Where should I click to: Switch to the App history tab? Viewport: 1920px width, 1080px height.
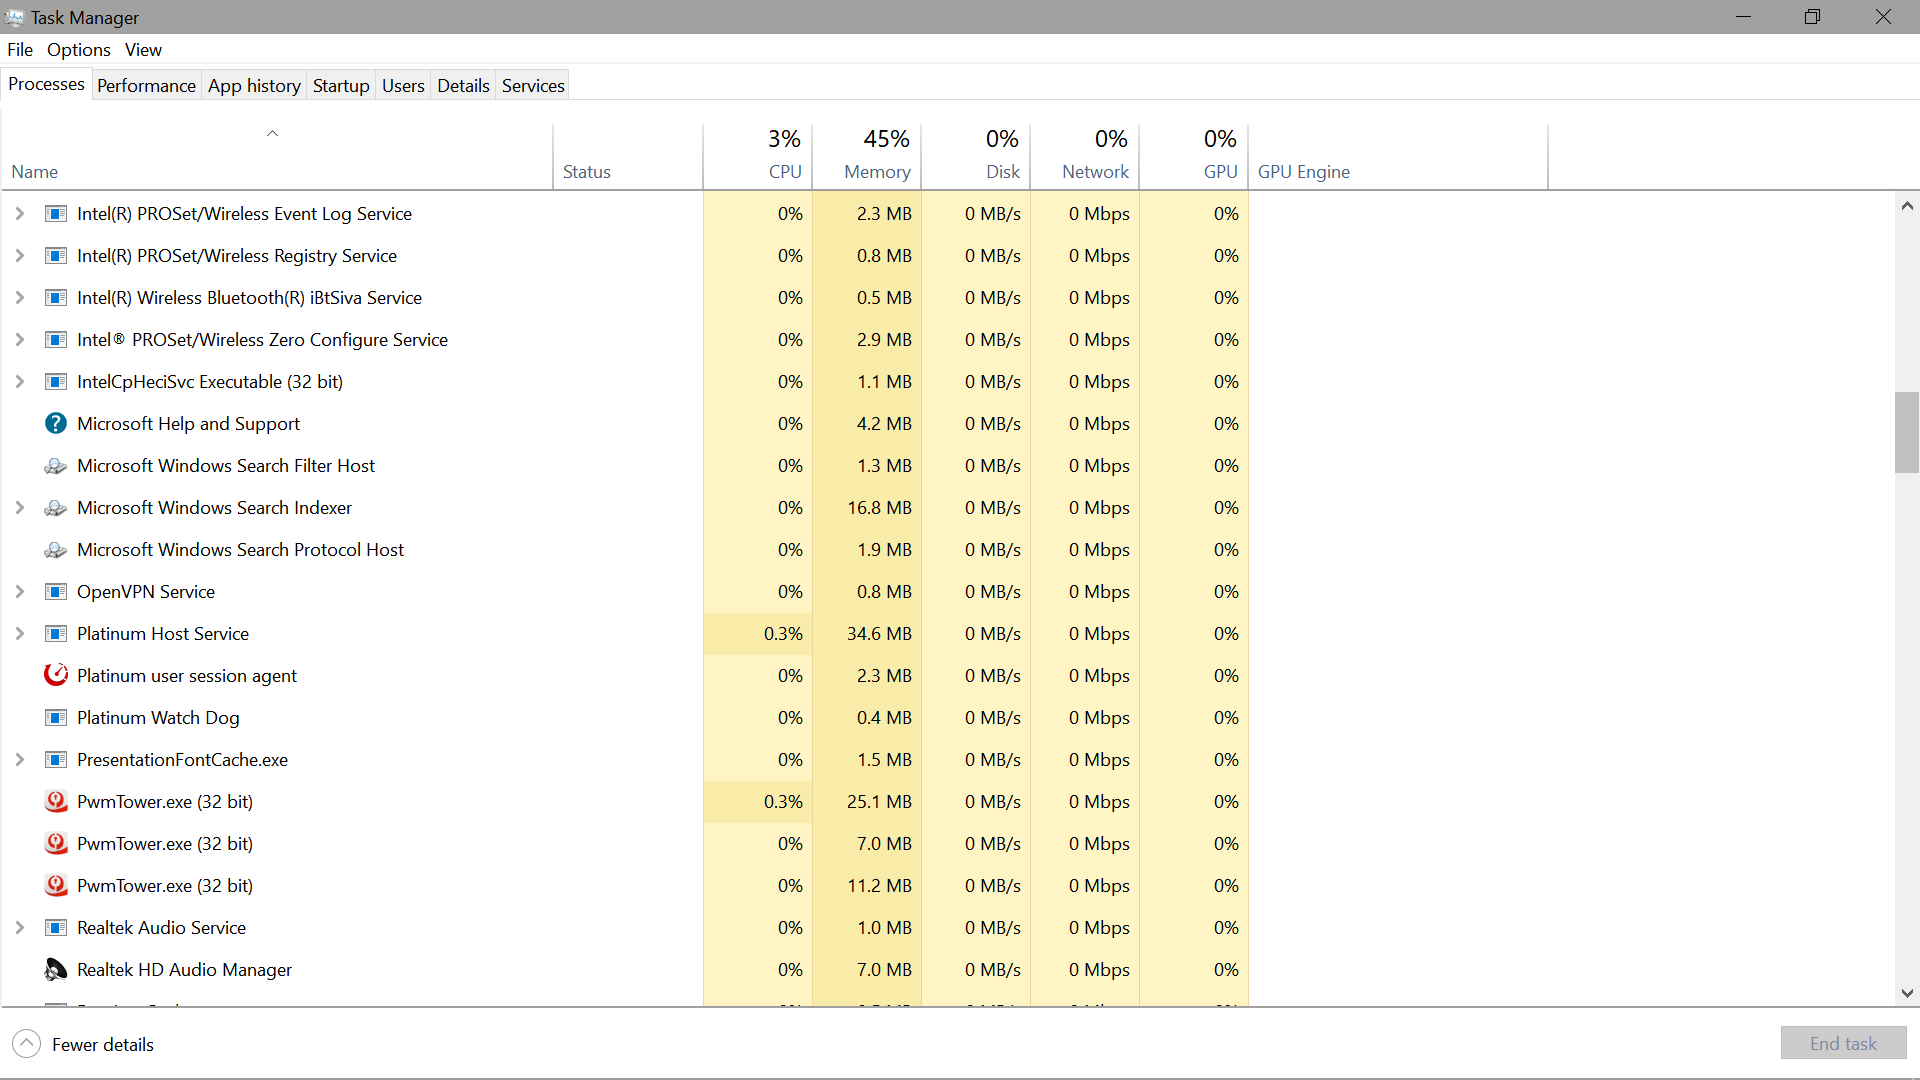pyautogui.click(x=254, y=86)
